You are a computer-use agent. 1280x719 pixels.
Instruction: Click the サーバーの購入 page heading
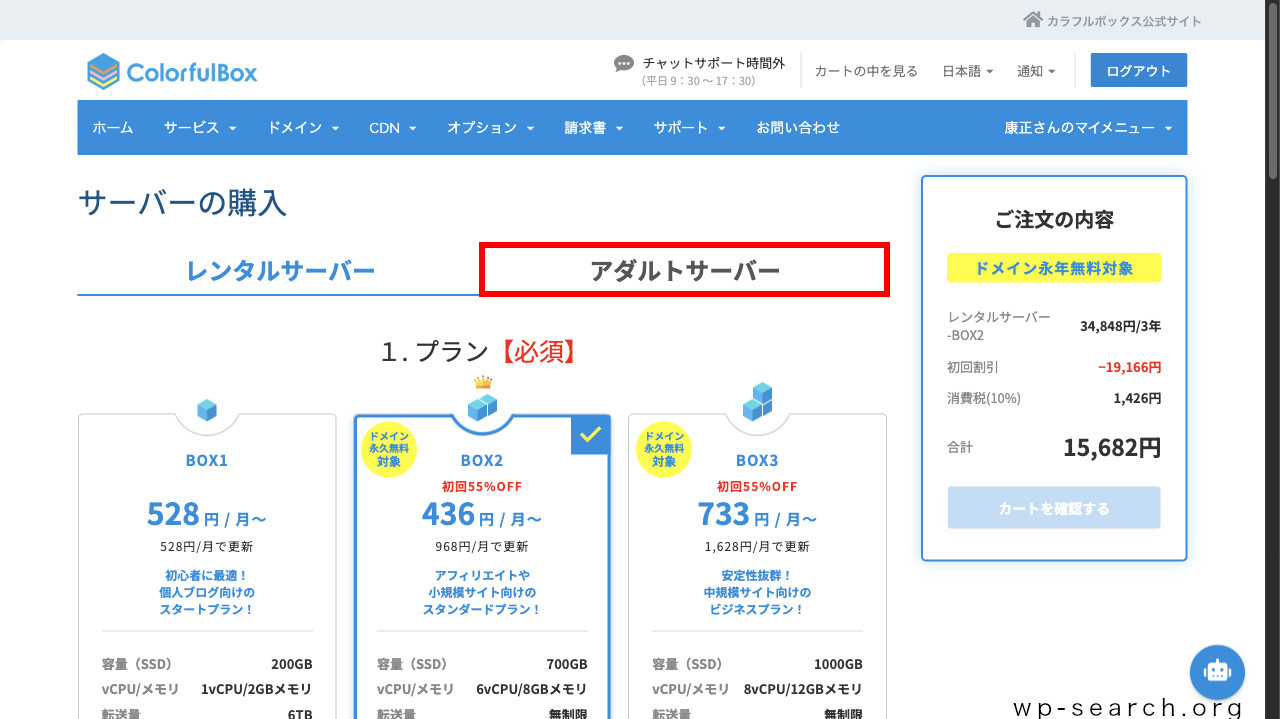tap(182, 203)
